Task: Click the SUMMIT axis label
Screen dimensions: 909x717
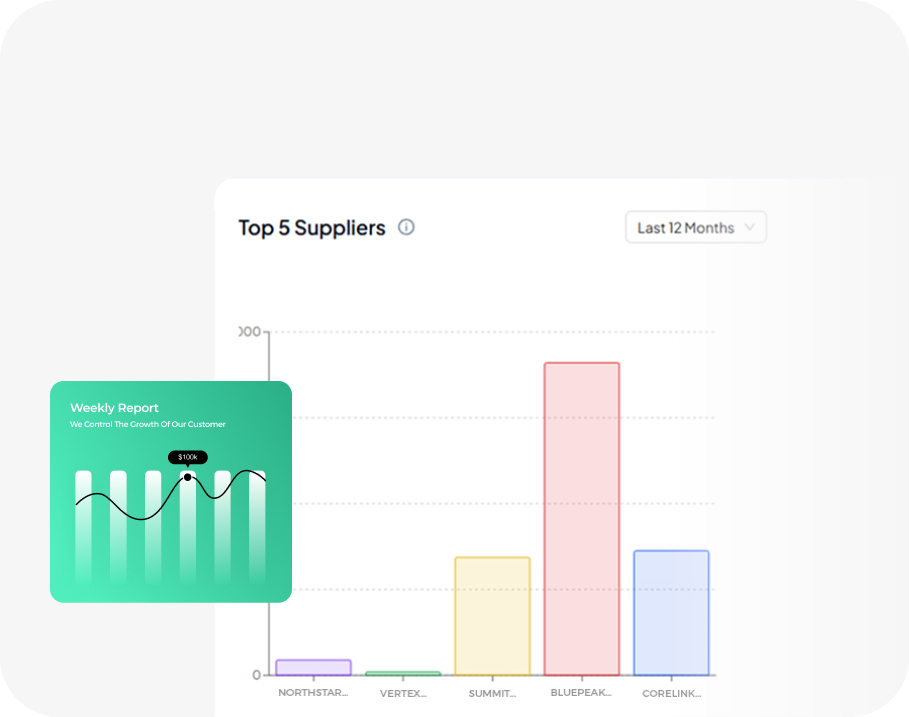Action: click(x=492, y=693)
